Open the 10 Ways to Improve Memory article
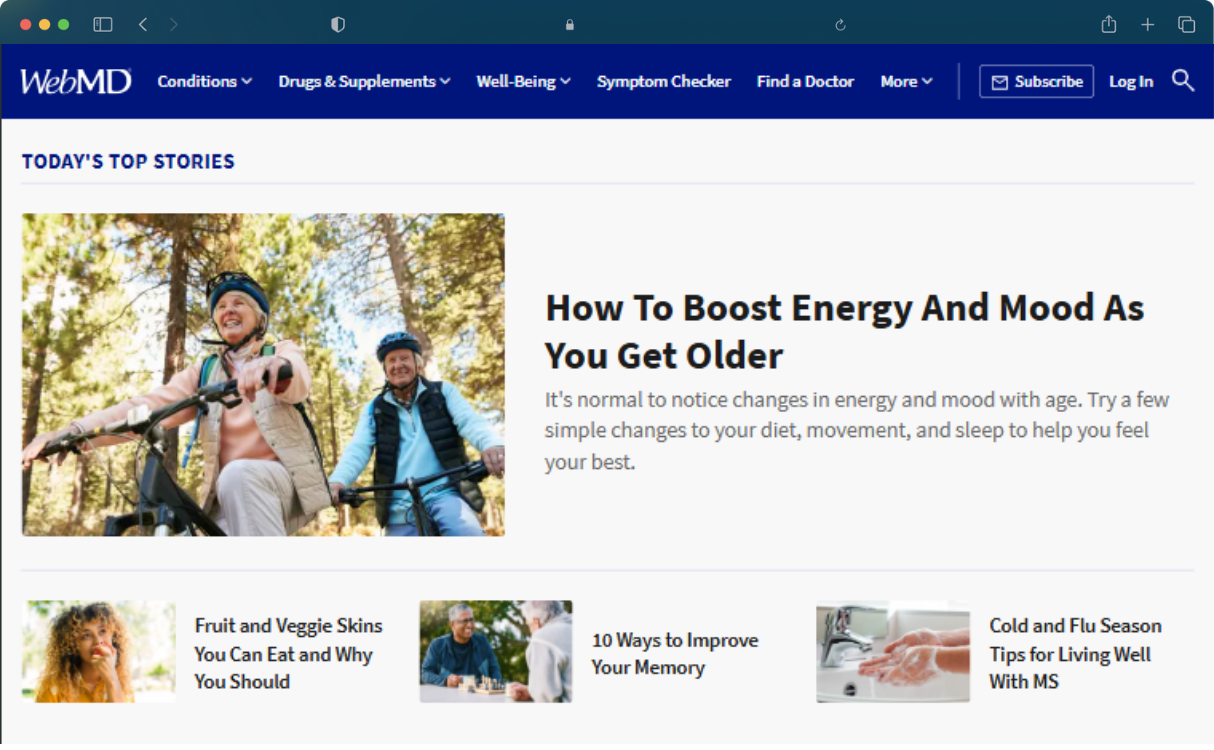Viewport: 1214px width, 750px height. (675, 653)
